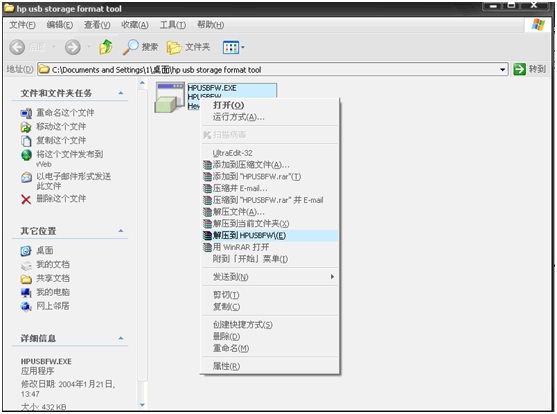The image size is (557, 414).
Task: Collapse the 其它位置 panel
Action: 121,231
